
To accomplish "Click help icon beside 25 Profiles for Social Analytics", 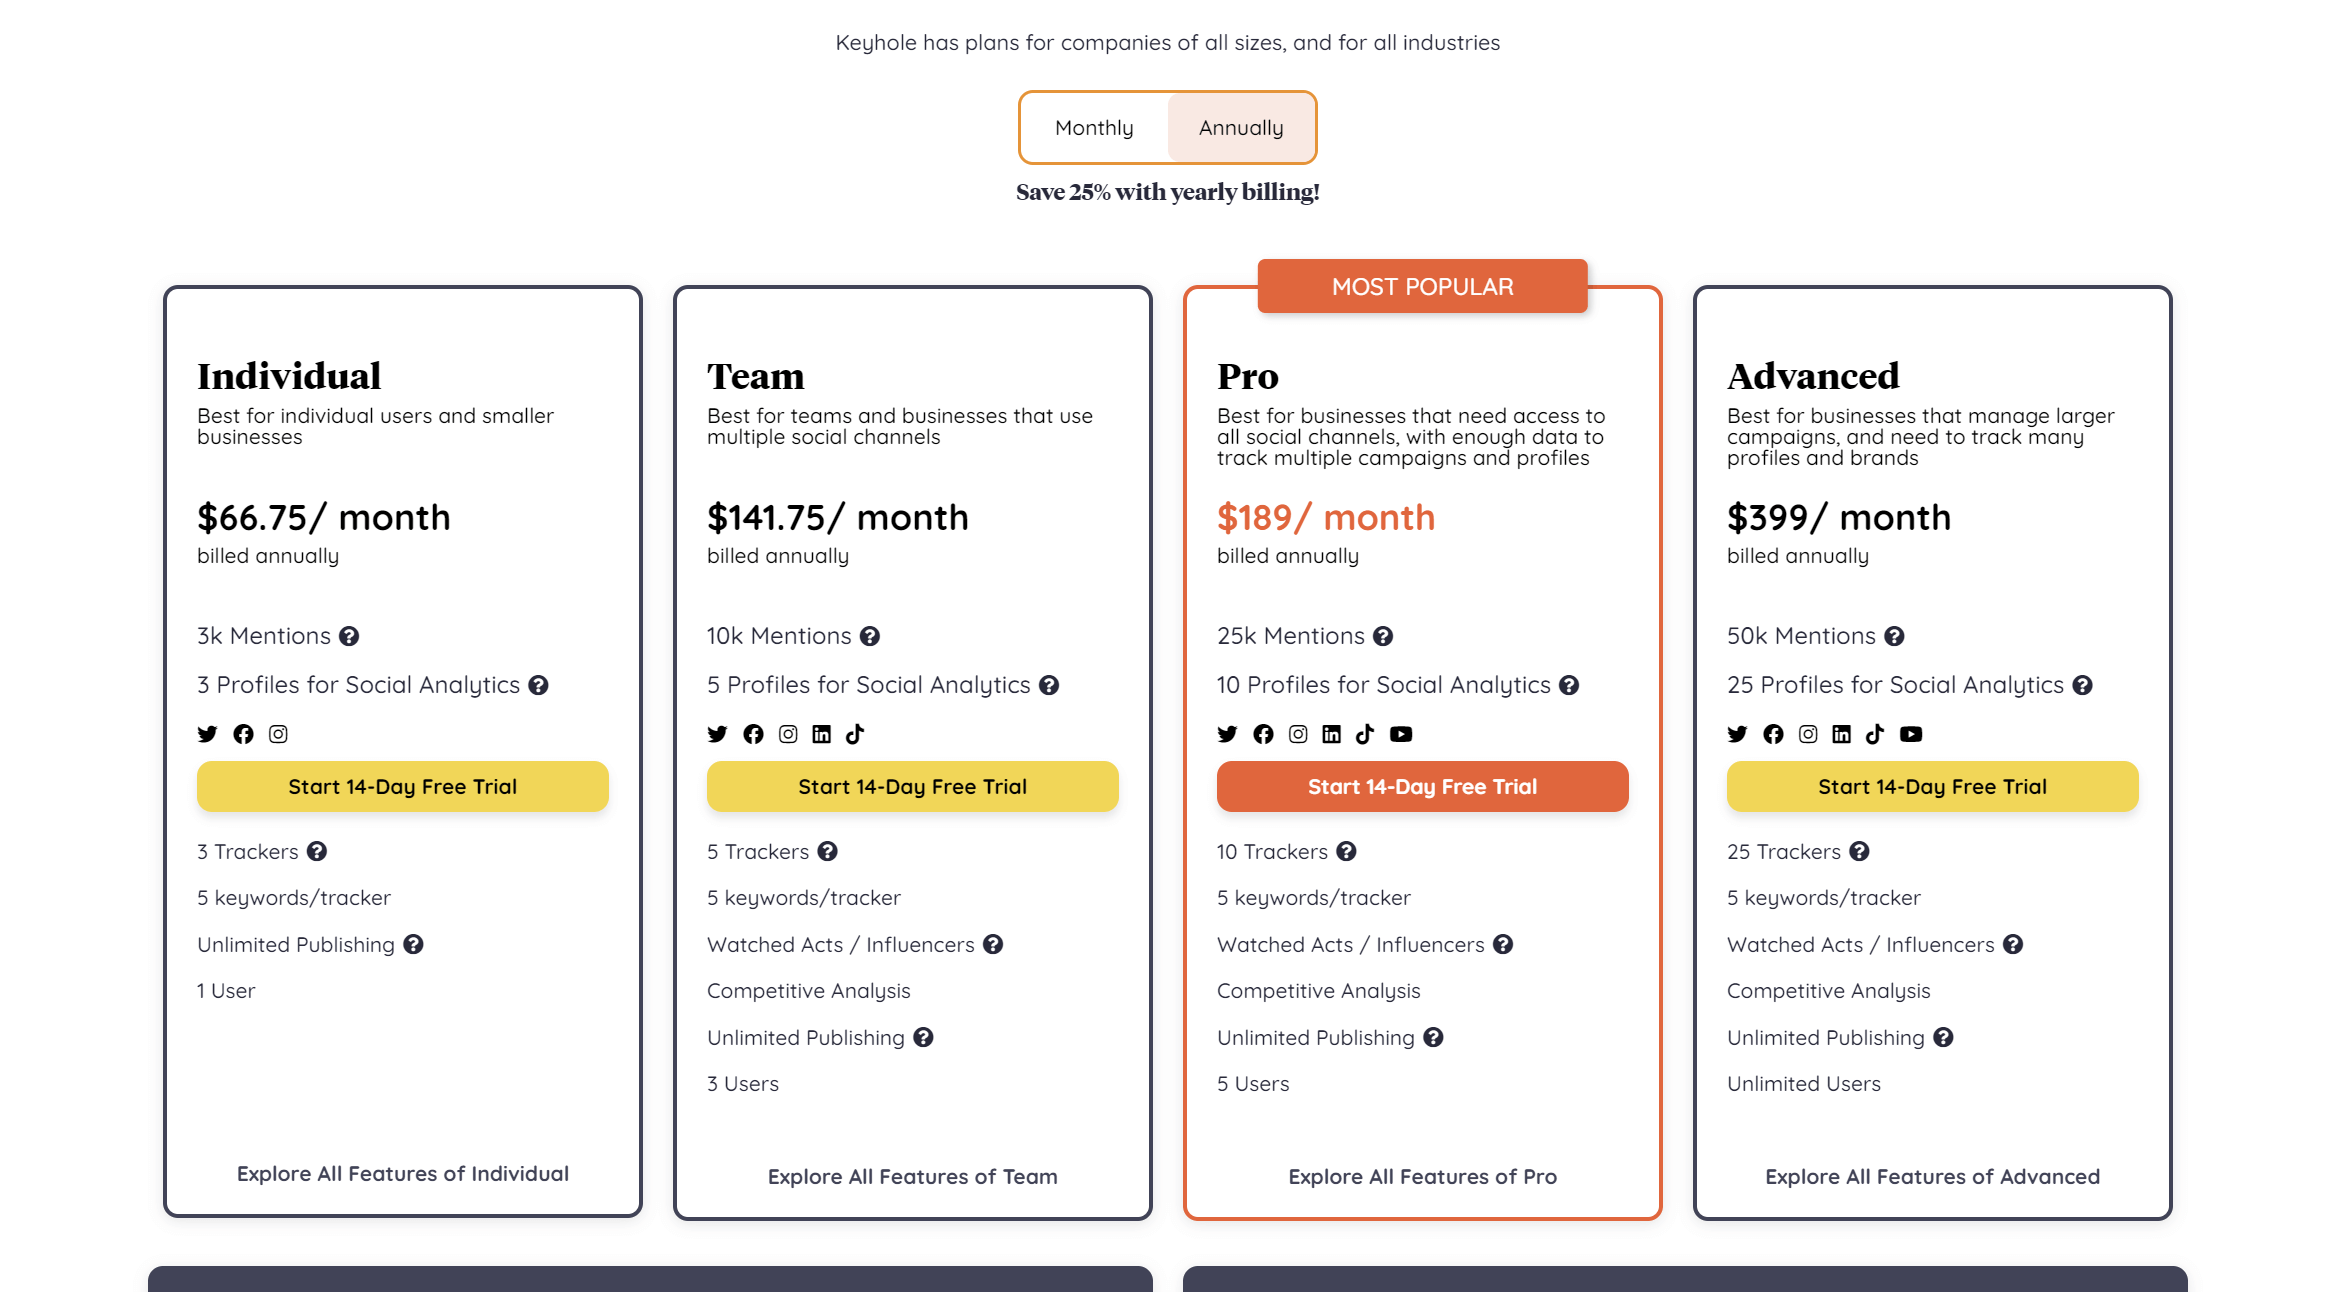I will coord(2082,685).
